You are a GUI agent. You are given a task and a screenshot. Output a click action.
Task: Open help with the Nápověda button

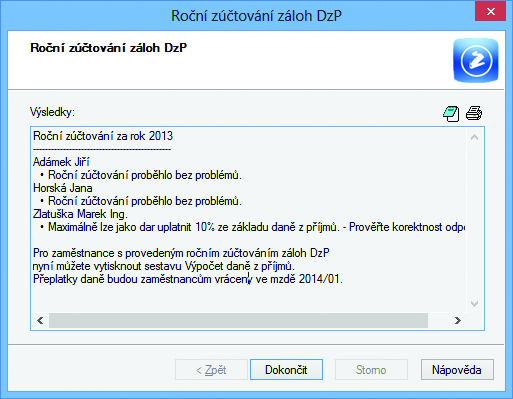(457, 370)
